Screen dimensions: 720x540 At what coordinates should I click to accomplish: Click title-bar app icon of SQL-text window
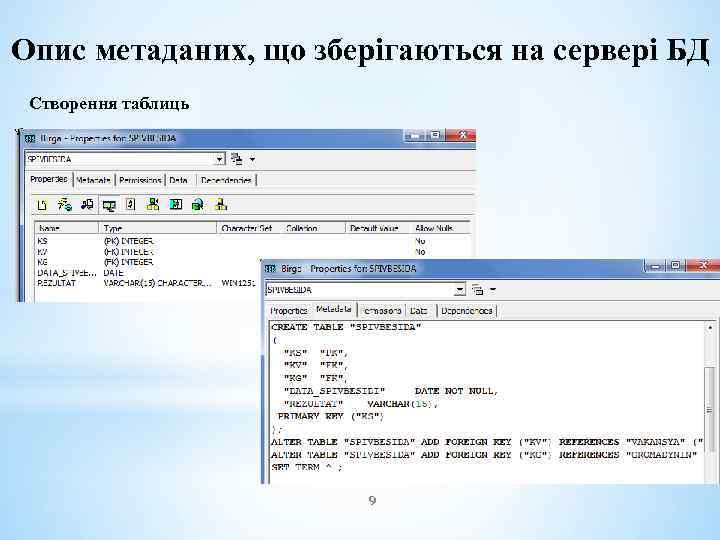(x=271, y=269)
